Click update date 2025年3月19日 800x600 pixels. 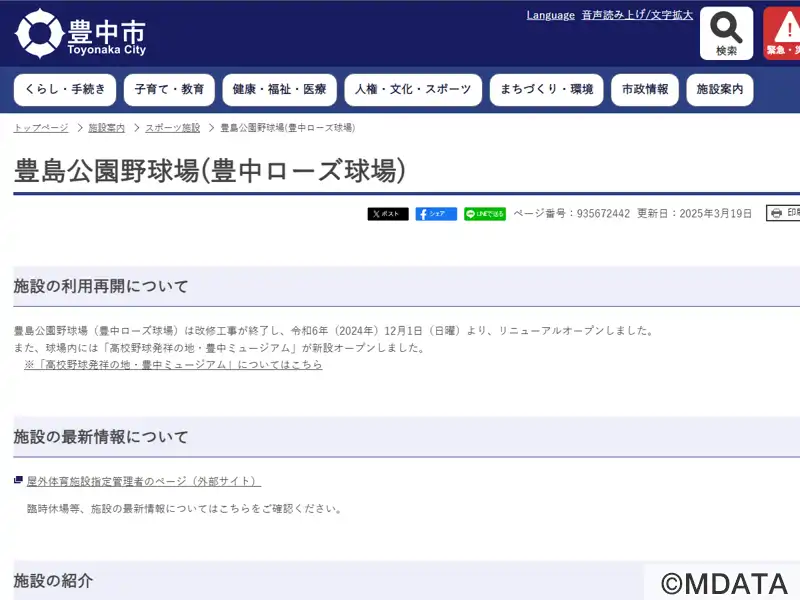coord(715,213)
